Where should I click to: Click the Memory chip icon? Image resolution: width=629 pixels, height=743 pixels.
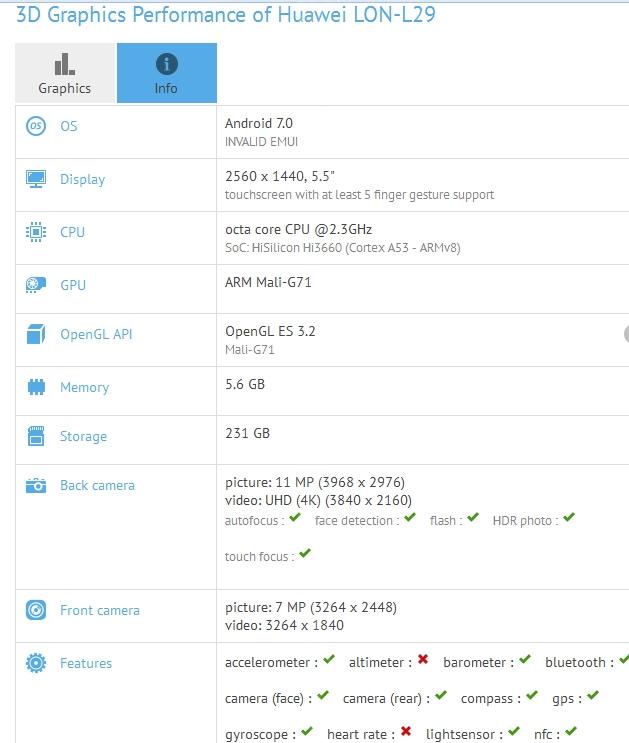36,387
